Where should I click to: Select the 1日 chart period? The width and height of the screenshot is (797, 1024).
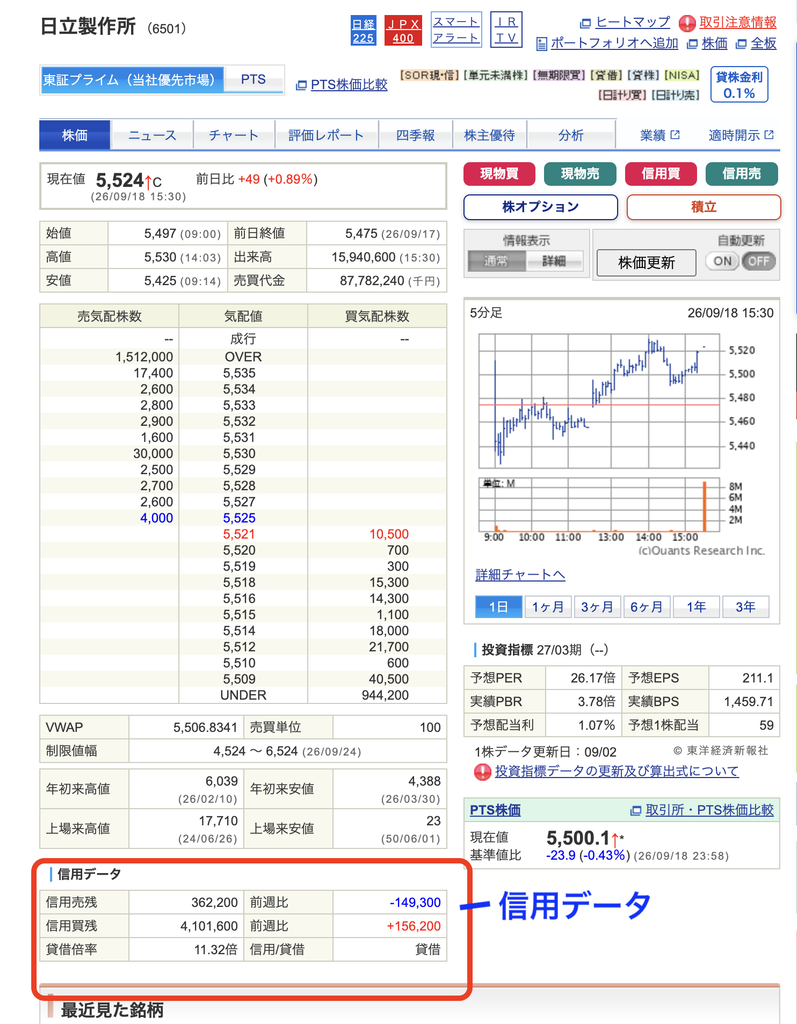[x=498, y=607]
